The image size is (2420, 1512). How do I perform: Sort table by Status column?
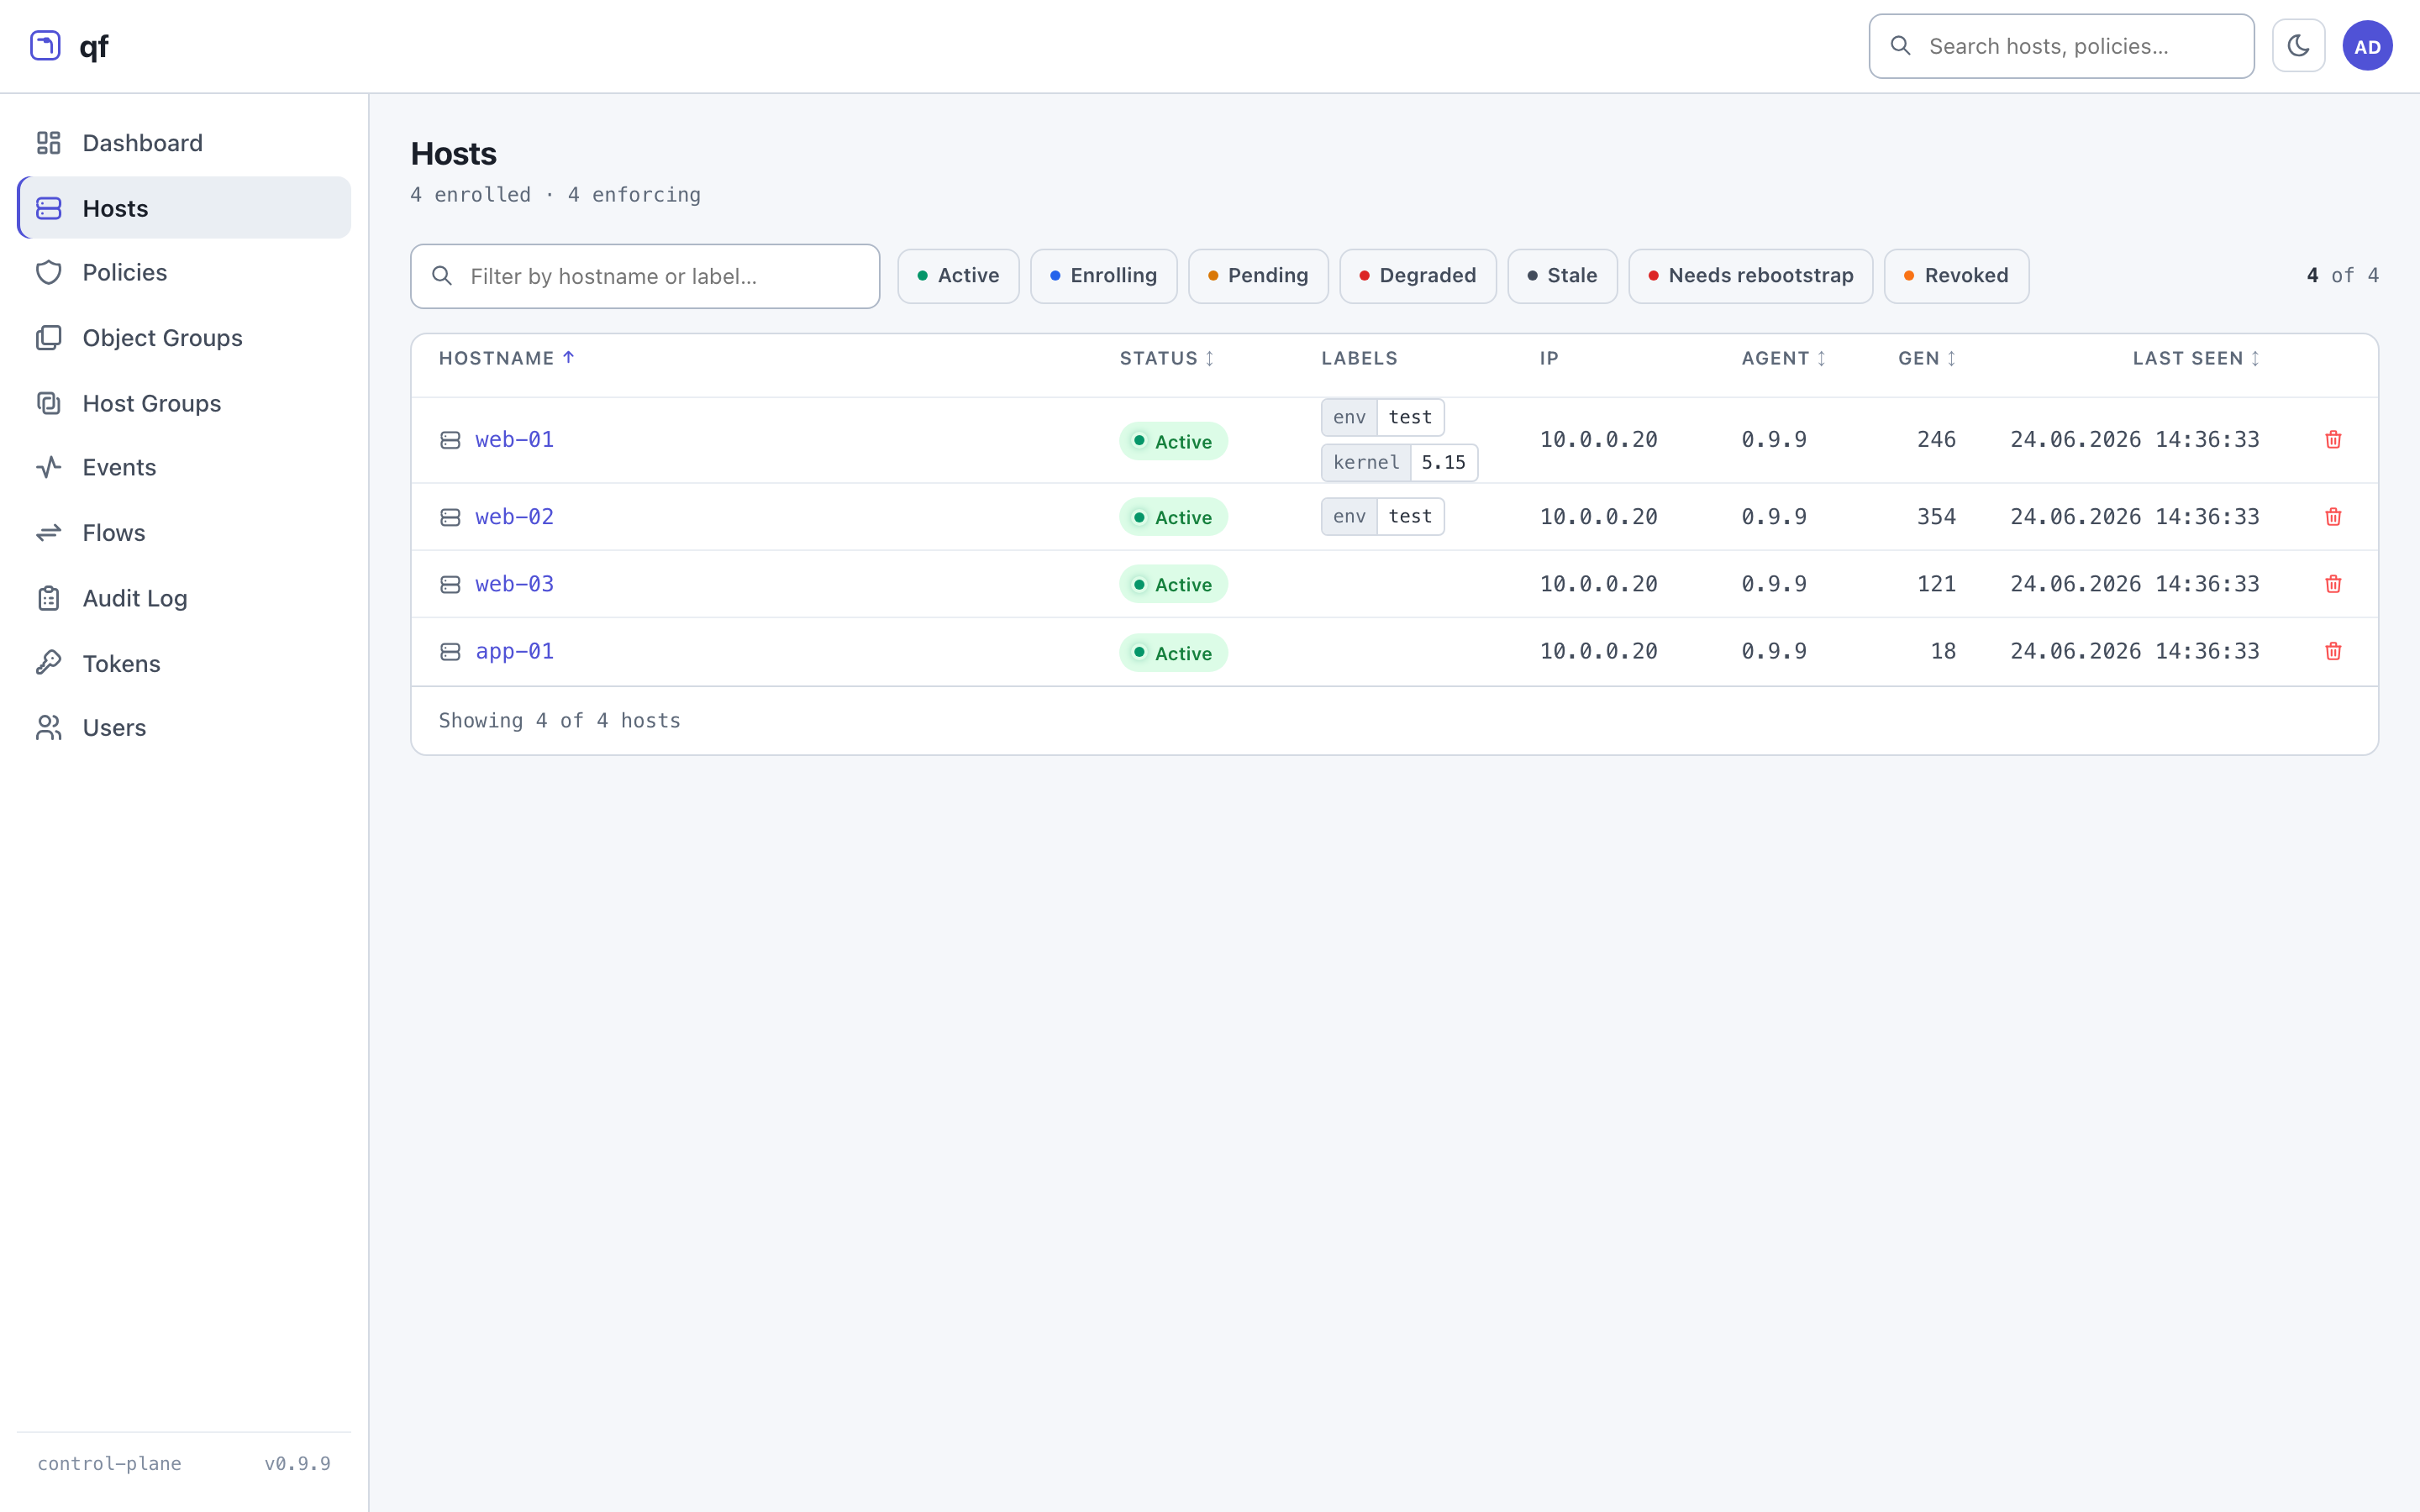click(1166, 358)
